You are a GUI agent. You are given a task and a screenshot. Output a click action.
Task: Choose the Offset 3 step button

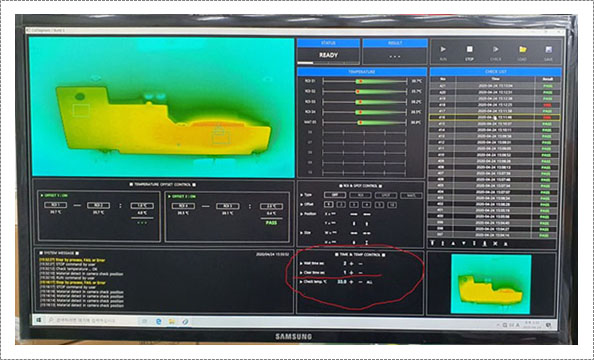354,205
